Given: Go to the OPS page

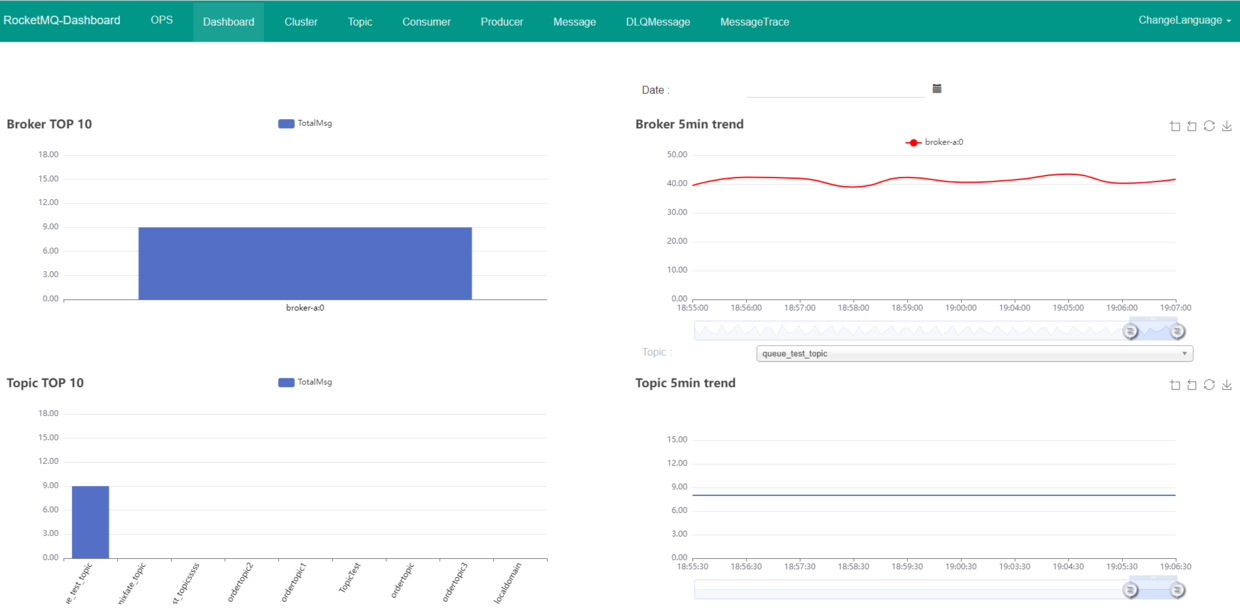Looking at the screenshot, I should 162,20.
